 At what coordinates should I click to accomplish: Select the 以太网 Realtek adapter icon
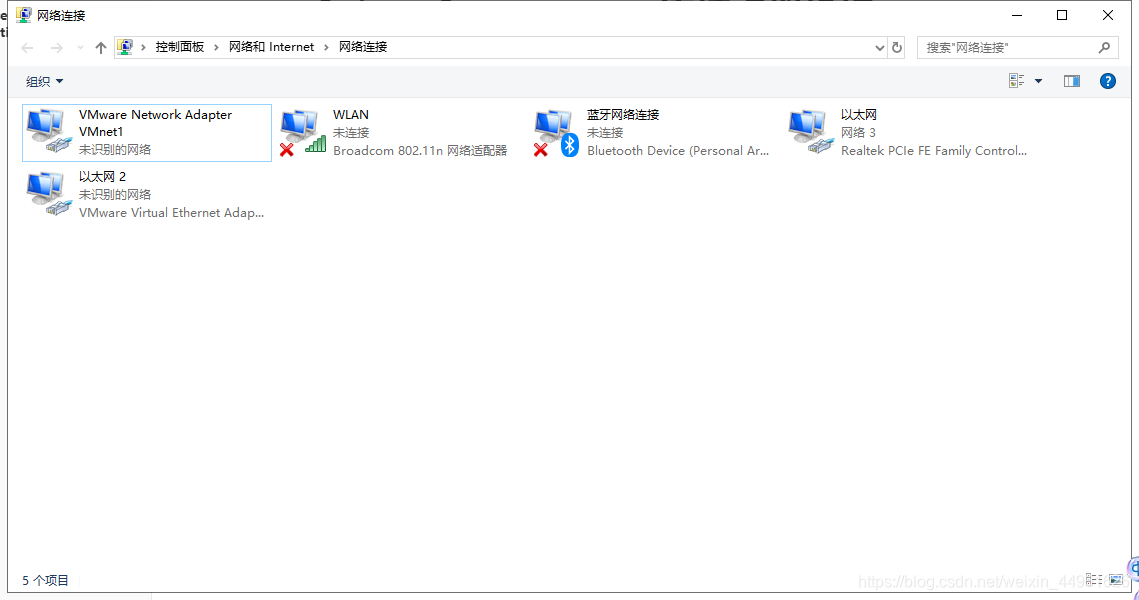coord(811,131)
